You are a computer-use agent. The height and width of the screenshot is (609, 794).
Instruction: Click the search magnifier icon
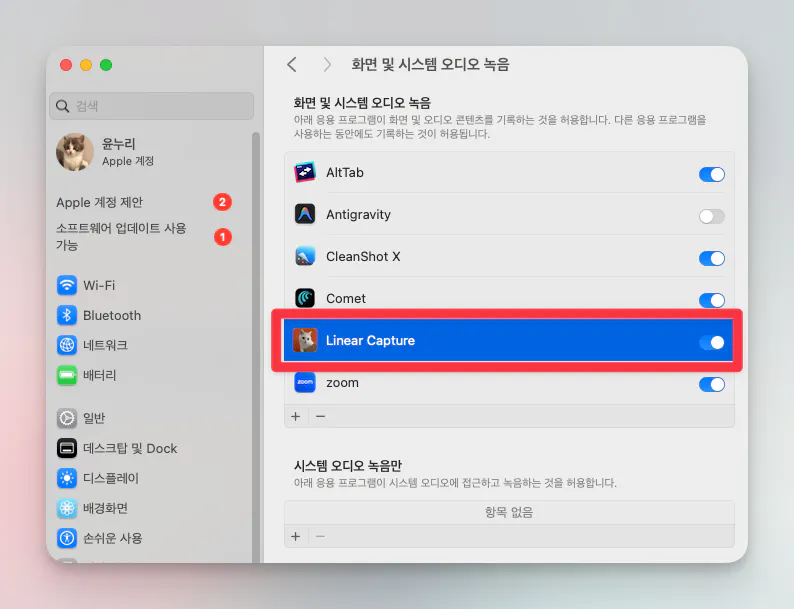[x=62, y=106]
